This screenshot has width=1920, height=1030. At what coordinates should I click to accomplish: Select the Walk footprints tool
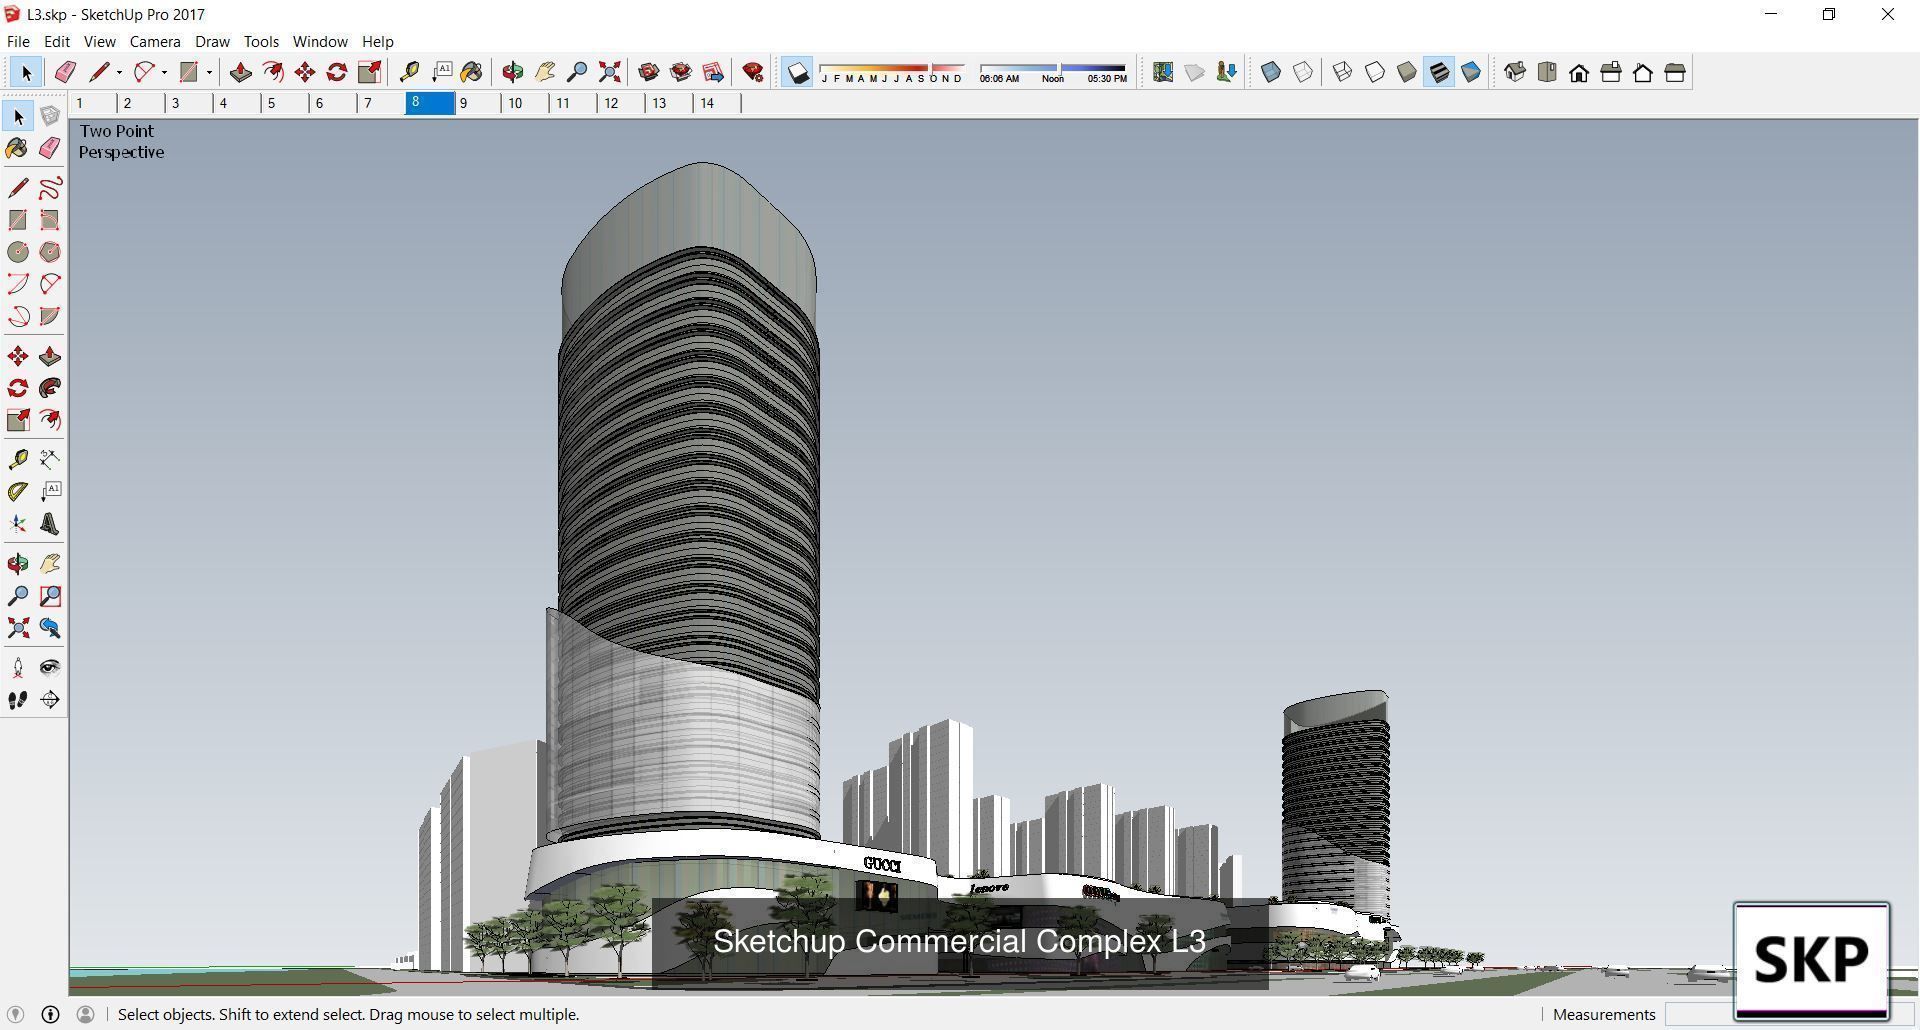click(x=18, y=700)
